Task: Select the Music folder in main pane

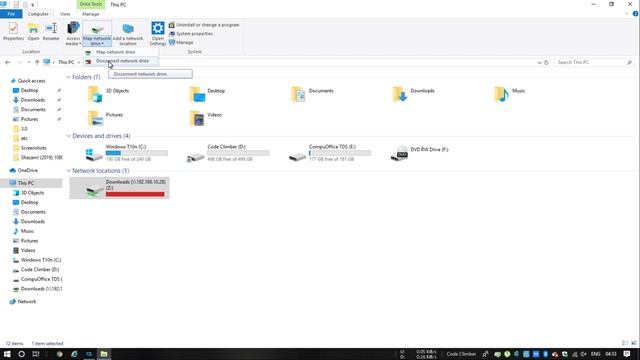Action: click(x=509, y=94)
